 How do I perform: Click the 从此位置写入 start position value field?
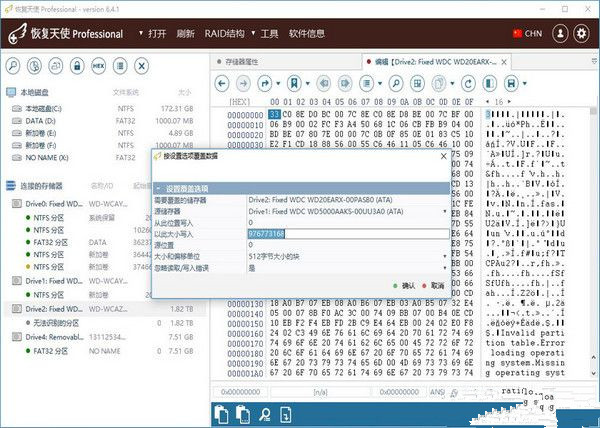click(x=348, y=223)
